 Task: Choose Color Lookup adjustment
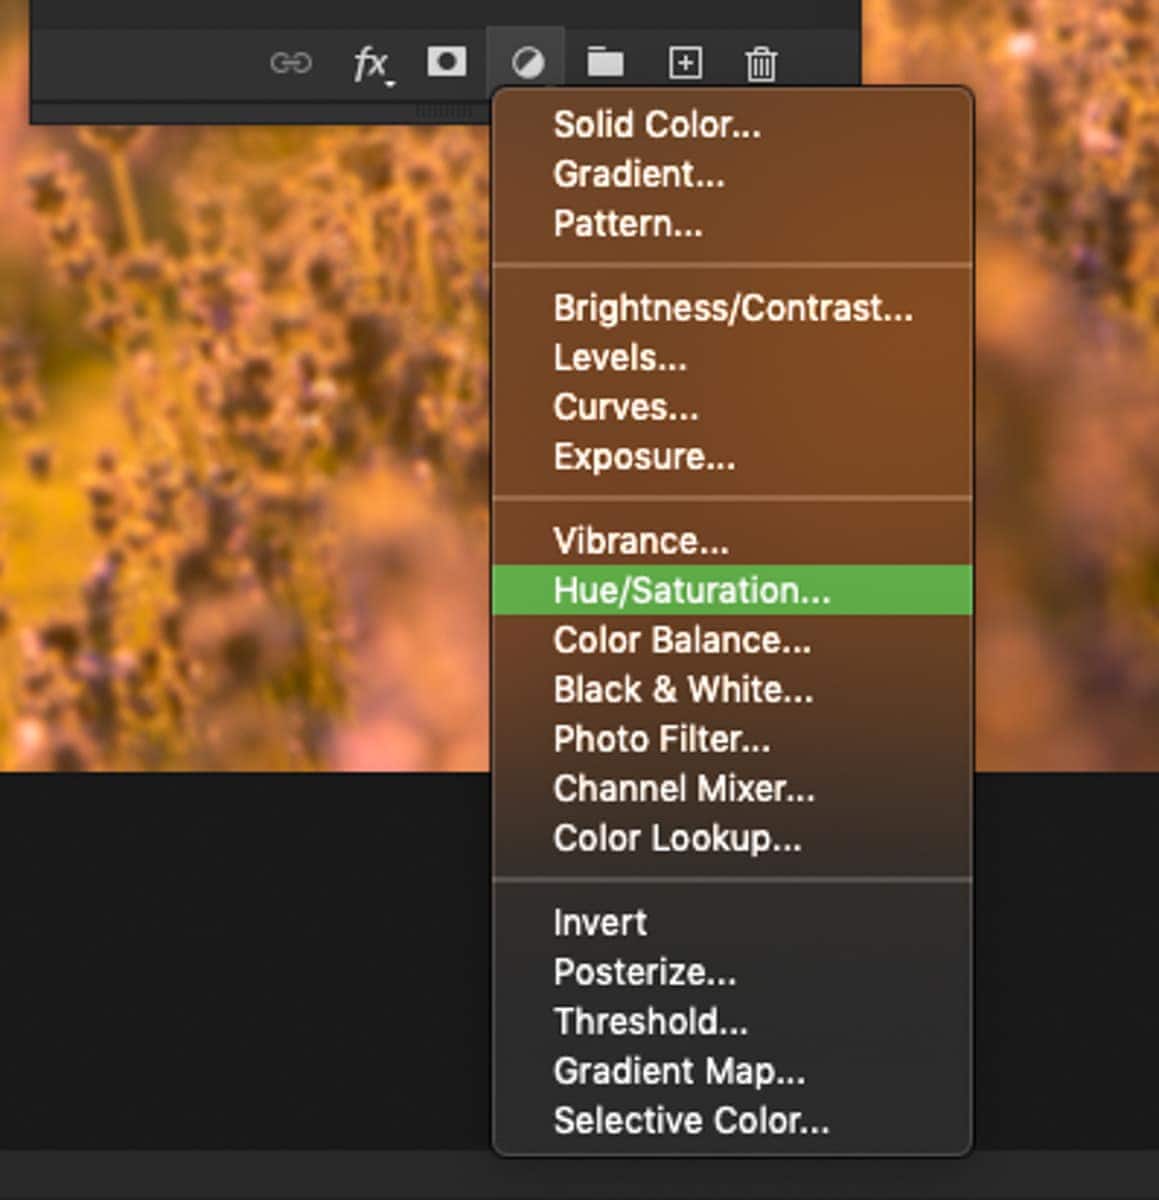pyautogui.click(x=732, y=838)
